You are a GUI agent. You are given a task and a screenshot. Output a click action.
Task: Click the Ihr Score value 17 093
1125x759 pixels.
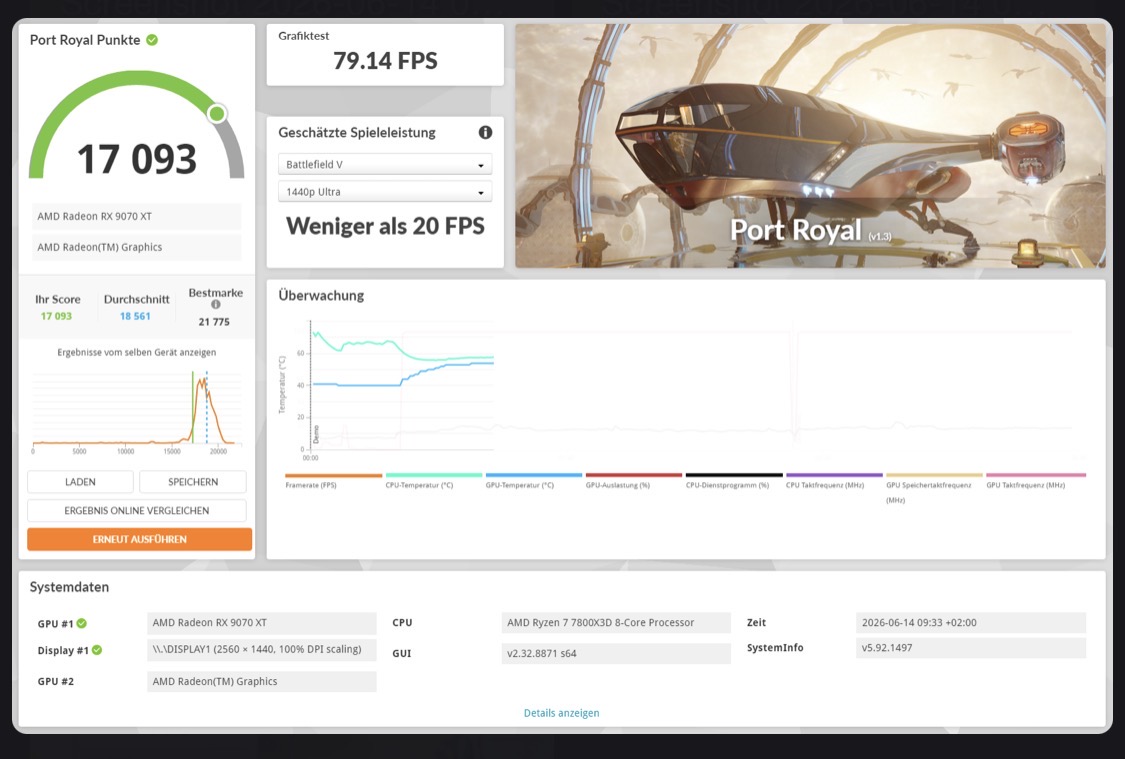tap(56, 316)
